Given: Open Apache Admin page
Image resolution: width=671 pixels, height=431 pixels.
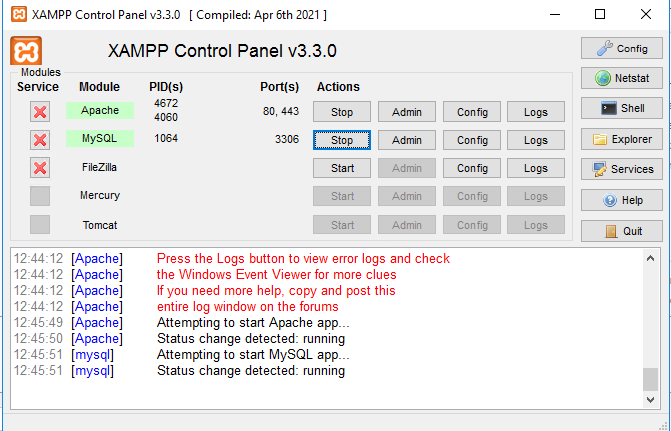Looking at the screenshot, I should click(x=407, y=112).
